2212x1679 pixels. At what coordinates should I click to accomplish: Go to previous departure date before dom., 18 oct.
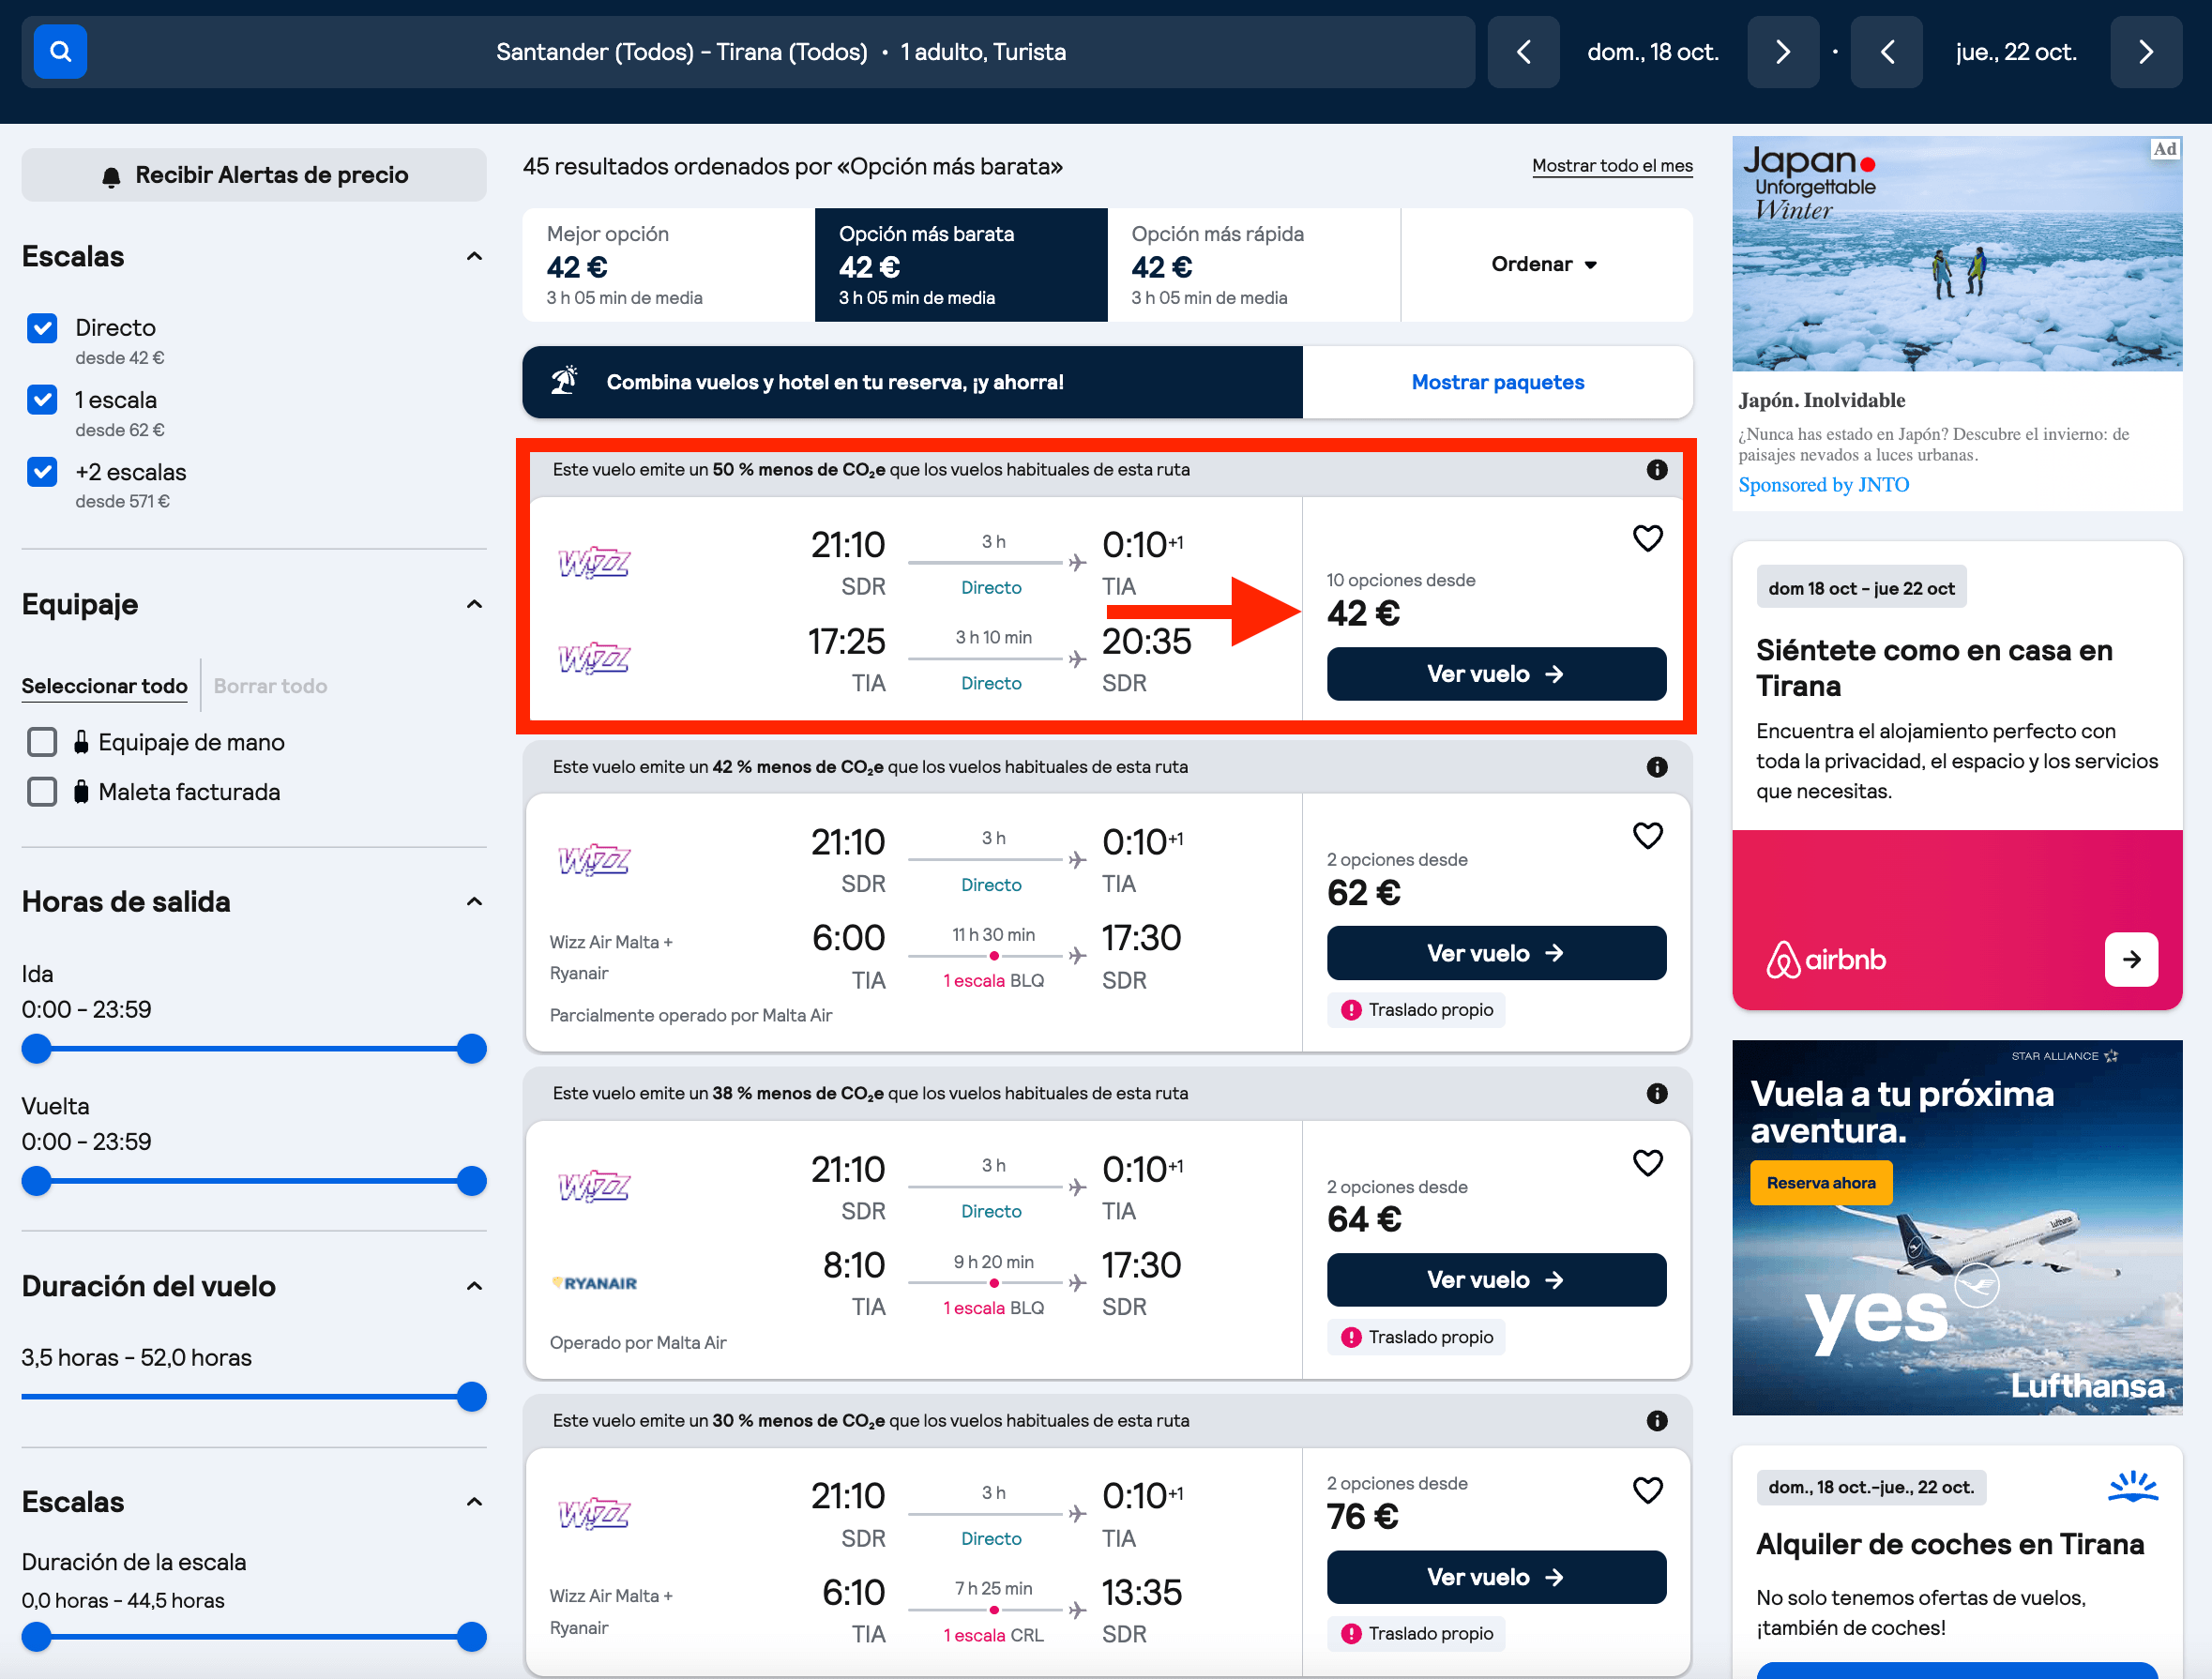pos(1523,52)
